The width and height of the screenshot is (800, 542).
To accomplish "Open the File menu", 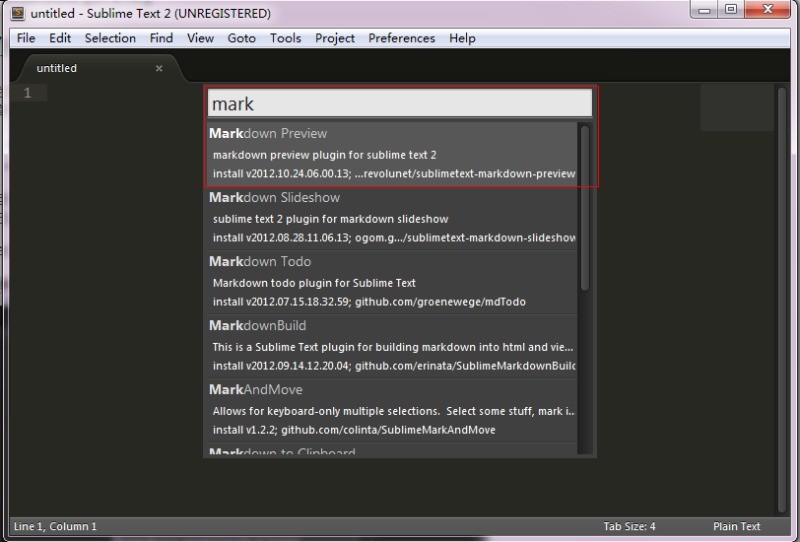I will click(x=26, y=38).
